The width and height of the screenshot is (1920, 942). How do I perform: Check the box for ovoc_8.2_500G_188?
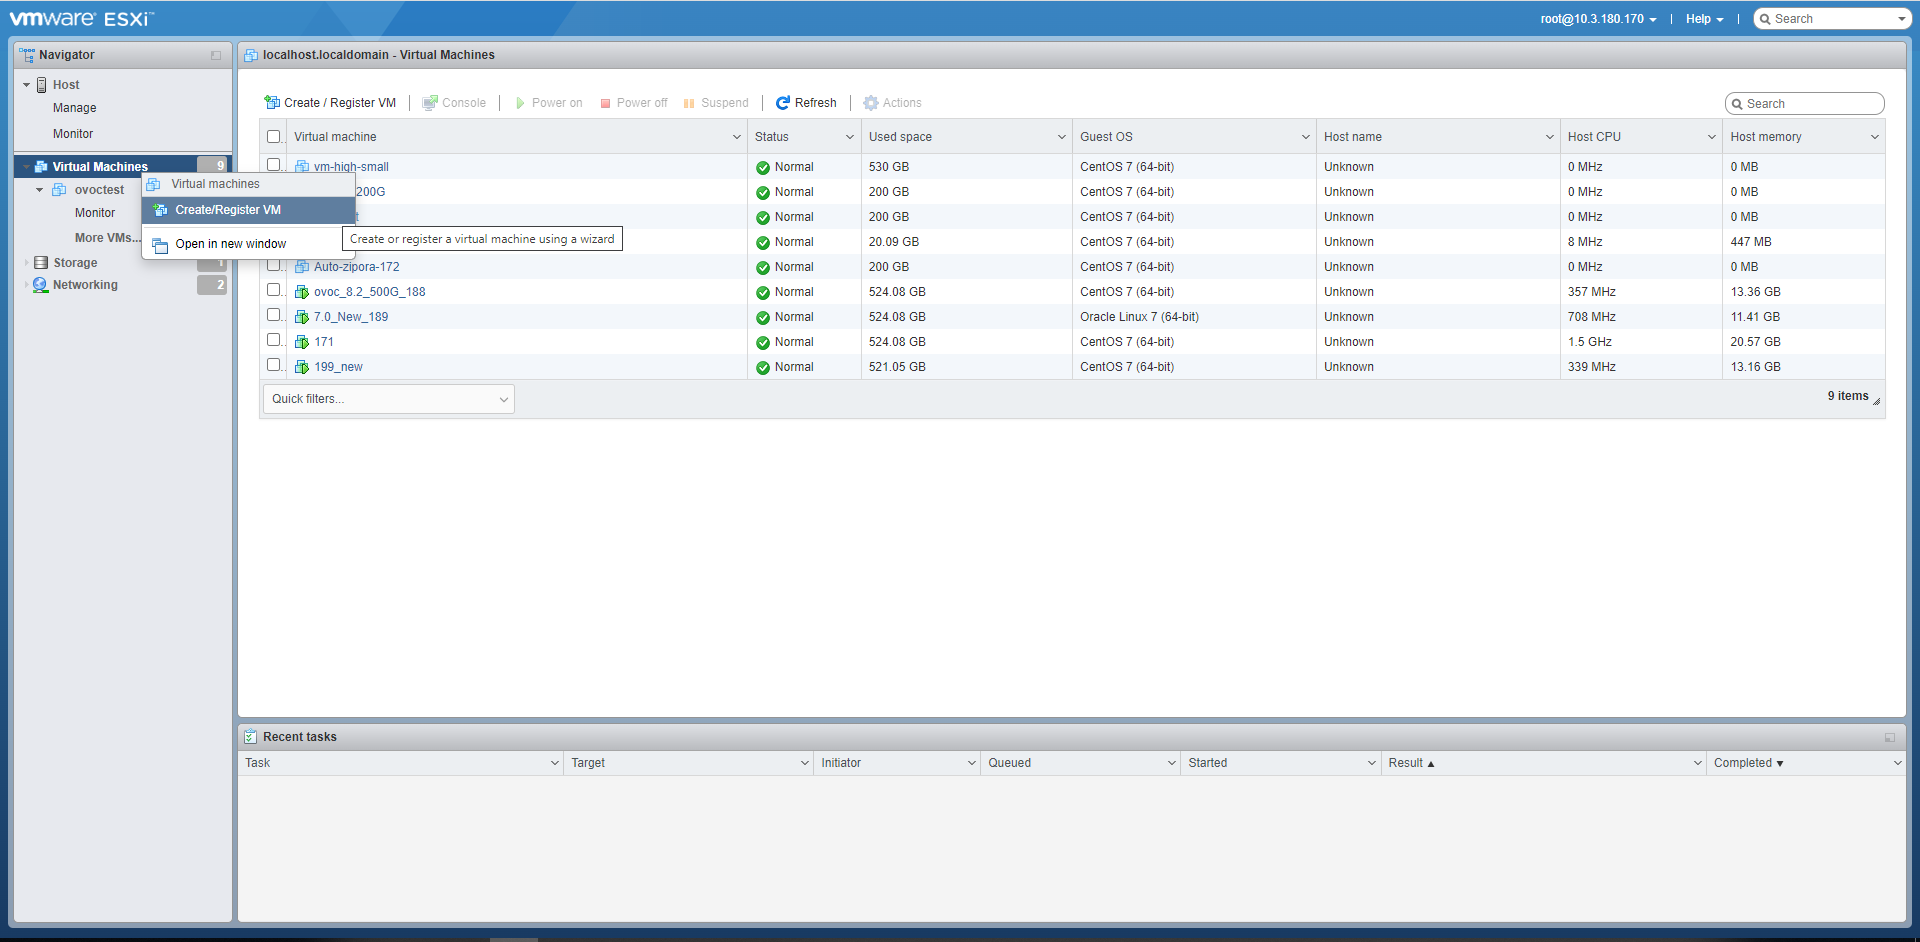coord(274,290)
